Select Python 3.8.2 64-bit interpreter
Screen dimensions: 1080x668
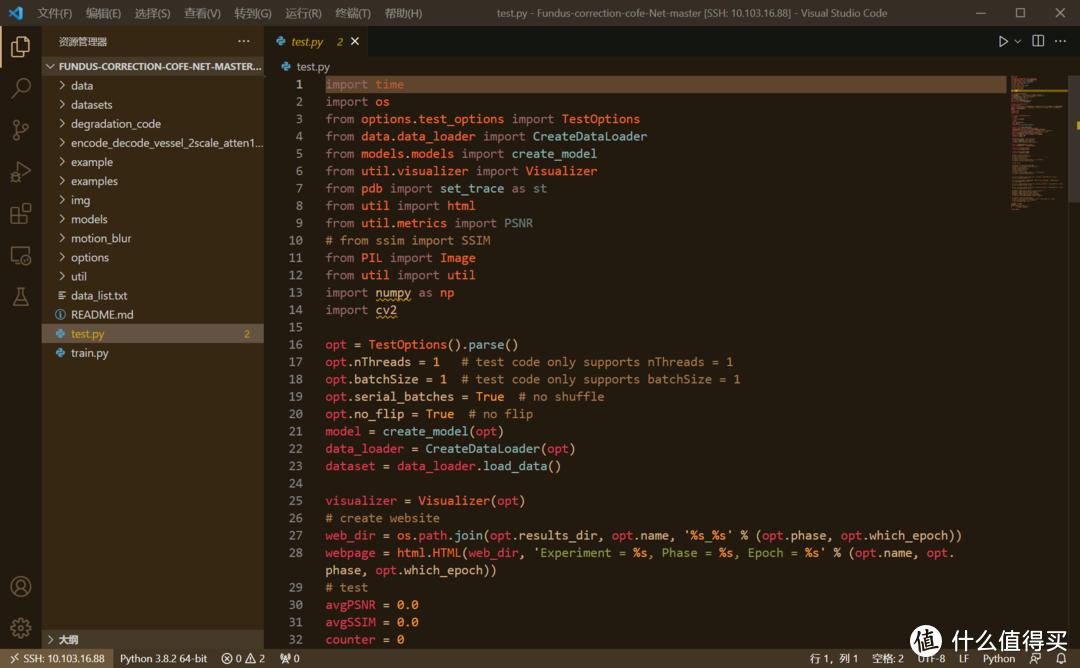(163, 659)
